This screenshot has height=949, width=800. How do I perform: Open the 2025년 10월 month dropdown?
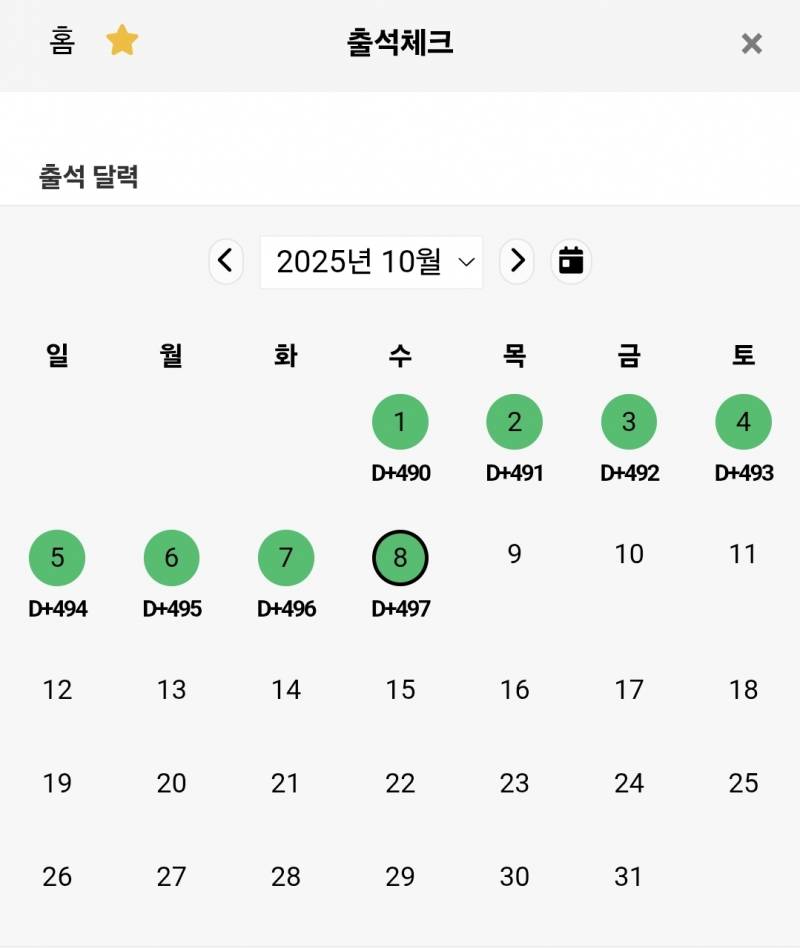pyautogui.click(x=371, y=262)
